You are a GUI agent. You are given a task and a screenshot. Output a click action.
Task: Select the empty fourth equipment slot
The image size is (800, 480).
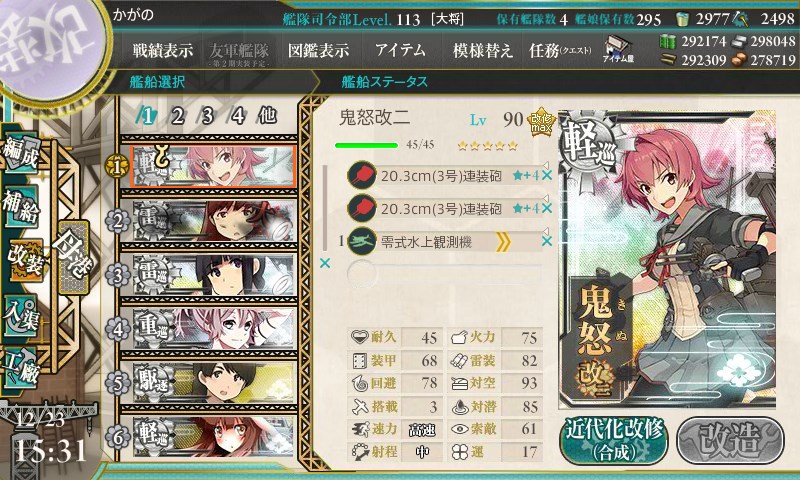point(444,274)
